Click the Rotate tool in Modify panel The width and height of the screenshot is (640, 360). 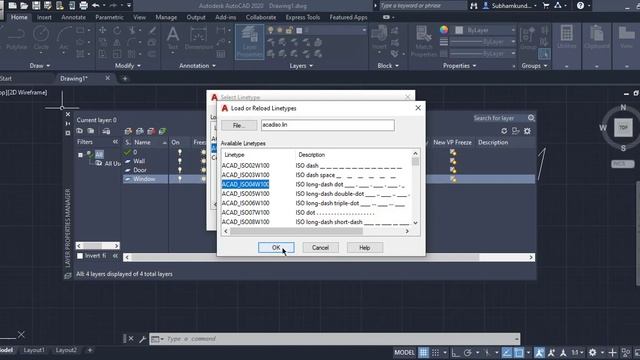coord(117,30)
